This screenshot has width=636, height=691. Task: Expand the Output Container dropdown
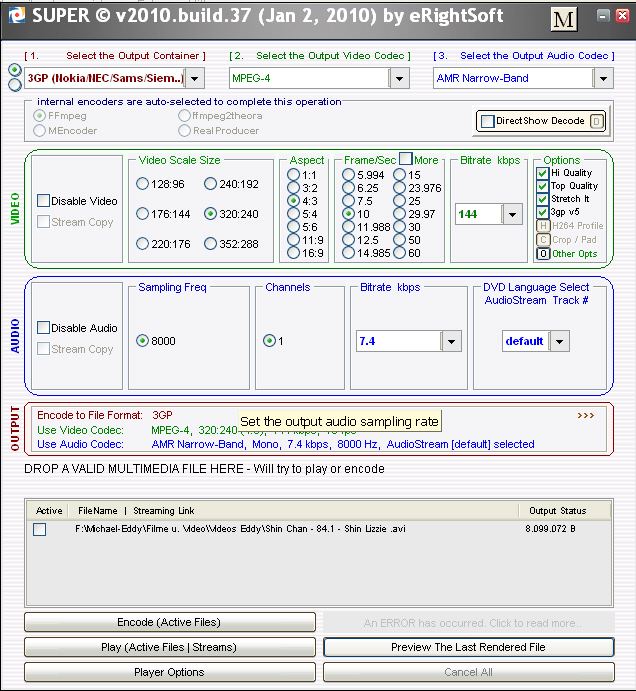pyautogui.click(x=194, y=78)
